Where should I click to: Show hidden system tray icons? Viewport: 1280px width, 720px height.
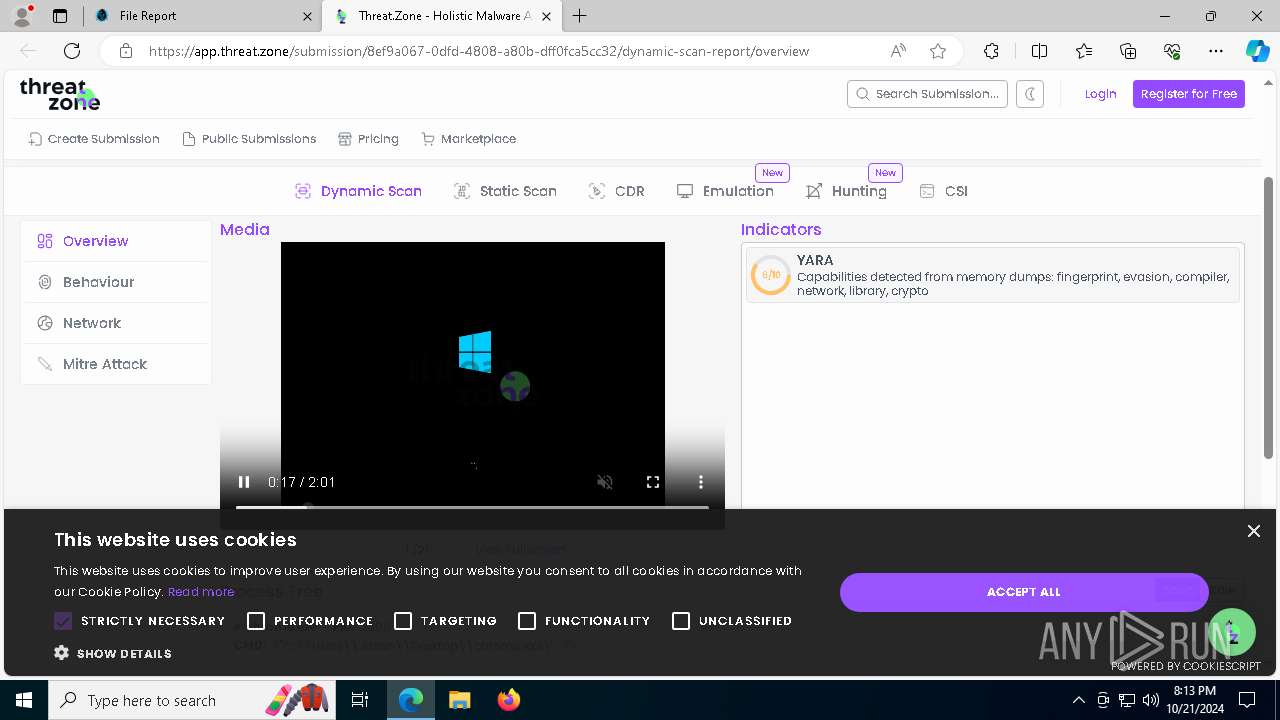pyautogui.click(x=1078, y=700)
